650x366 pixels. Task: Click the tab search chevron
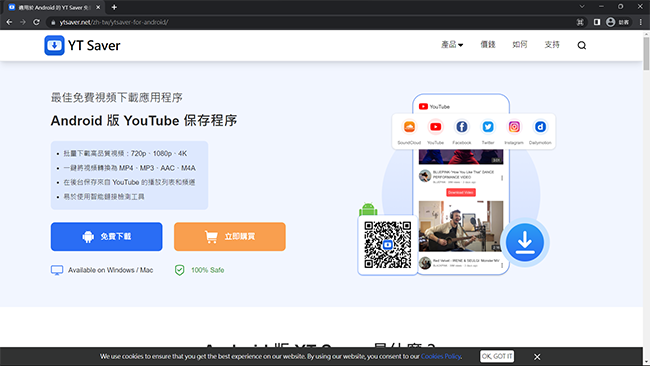(x=582, y=7)
